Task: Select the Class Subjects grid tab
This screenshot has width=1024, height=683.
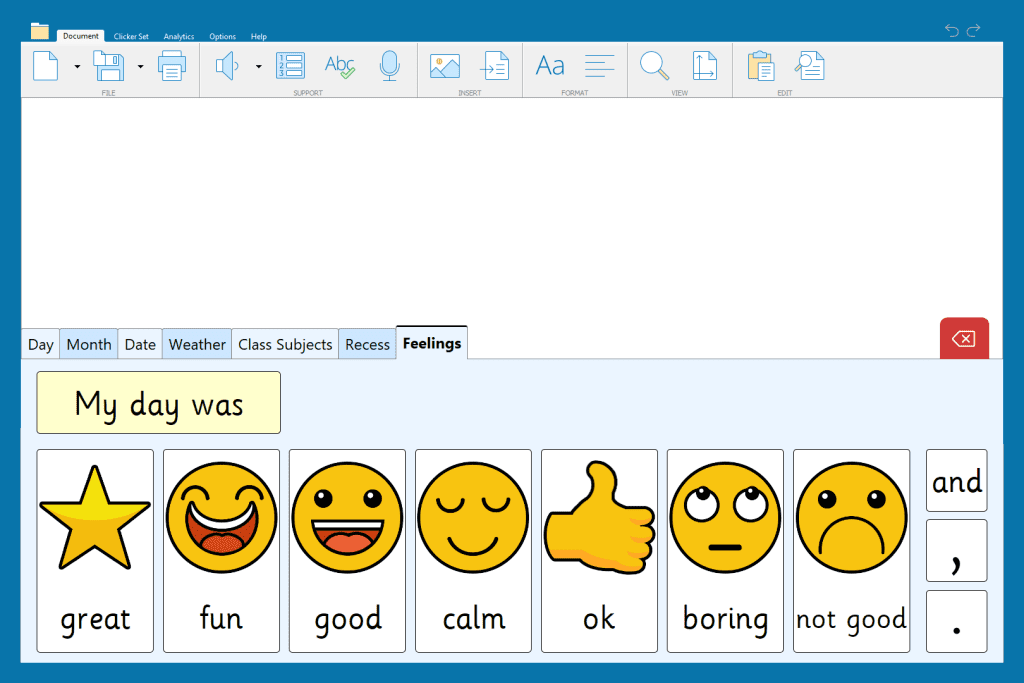Action: click(285, 344)
